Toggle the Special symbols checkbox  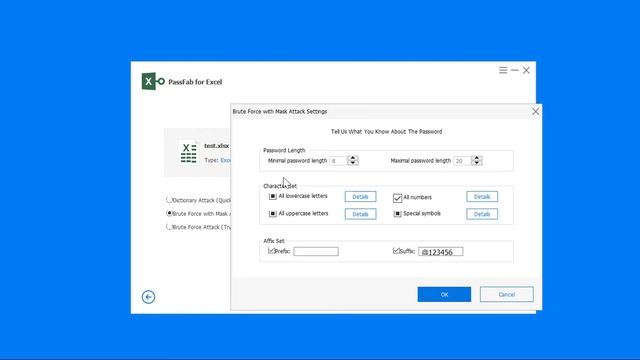[x=397, y=213]
